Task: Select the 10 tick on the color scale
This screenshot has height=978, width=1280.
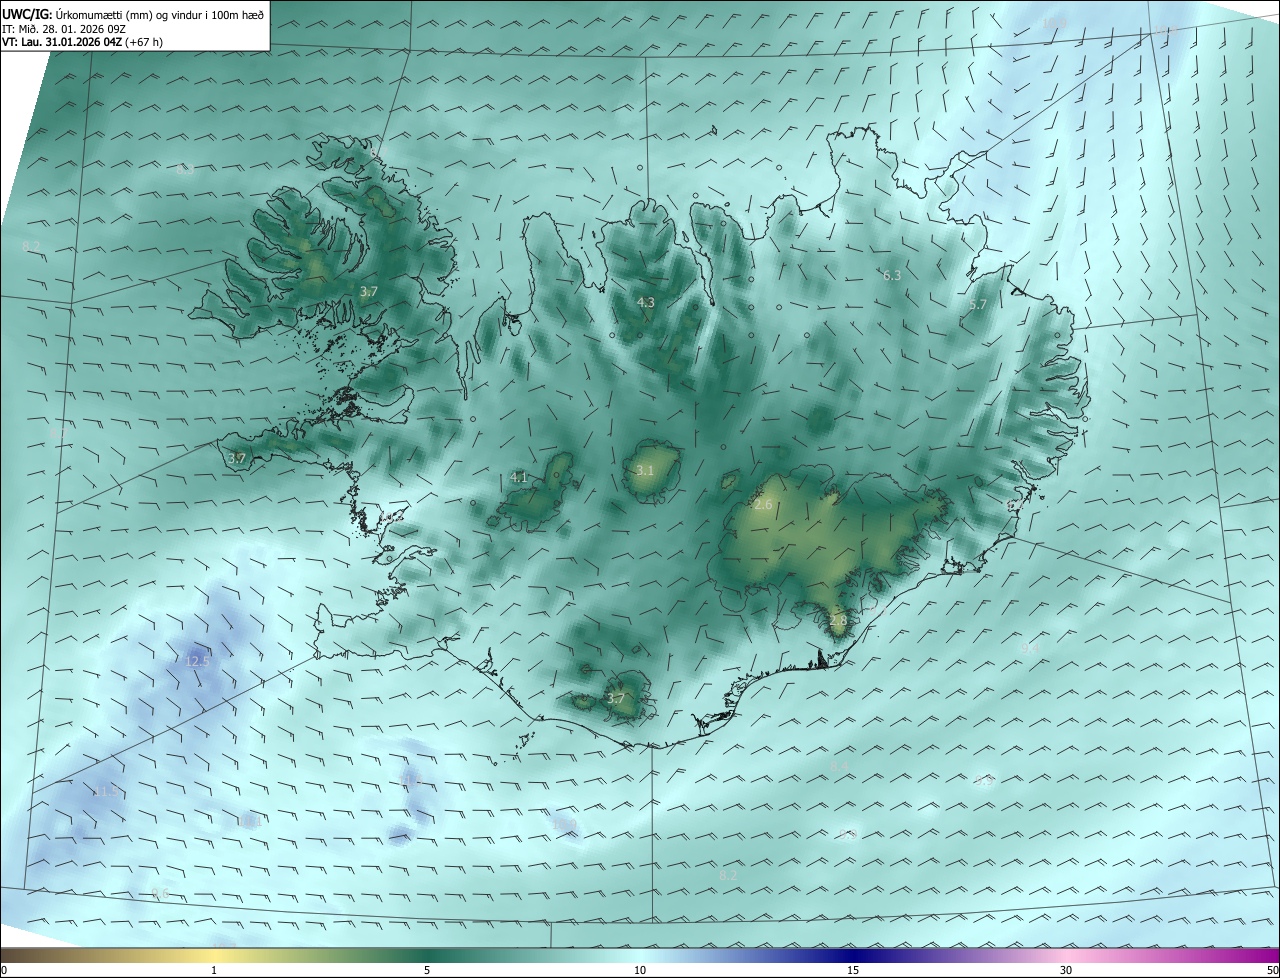Action: (640, 970)
